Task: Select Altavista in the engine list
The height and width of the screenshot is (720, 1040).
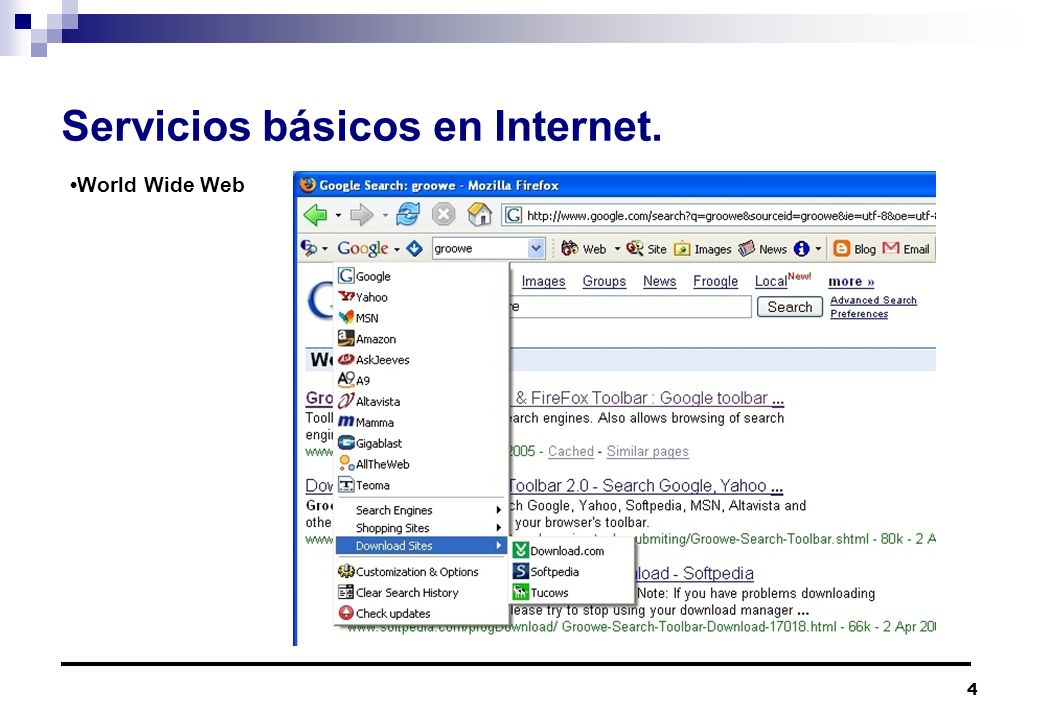Action: [422, 402]
